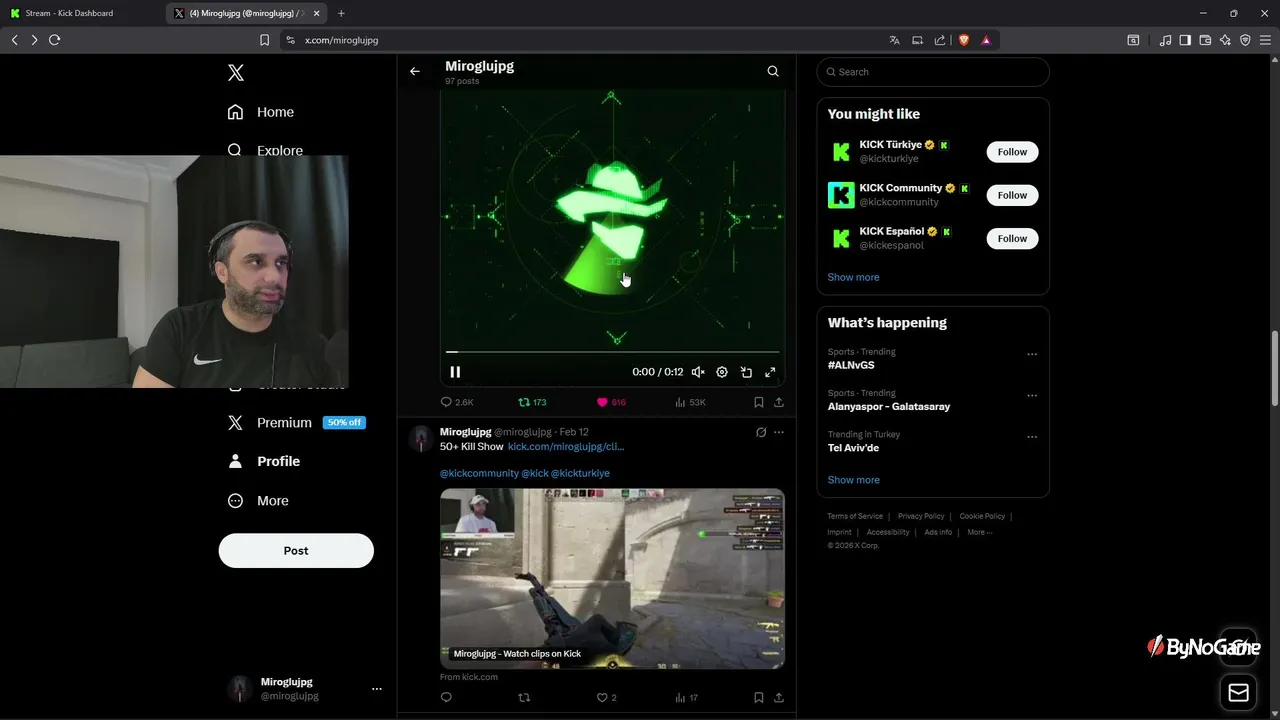Click translate page icon in address bar
Screen dimensions: 1280x720
click(894, 40)
